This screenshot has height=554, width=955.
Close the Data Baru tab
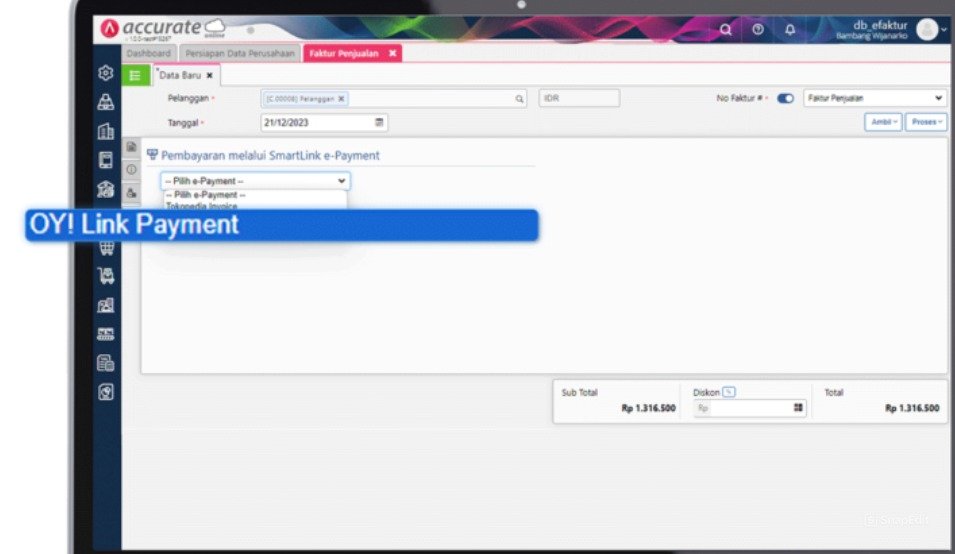click(210, 75)
